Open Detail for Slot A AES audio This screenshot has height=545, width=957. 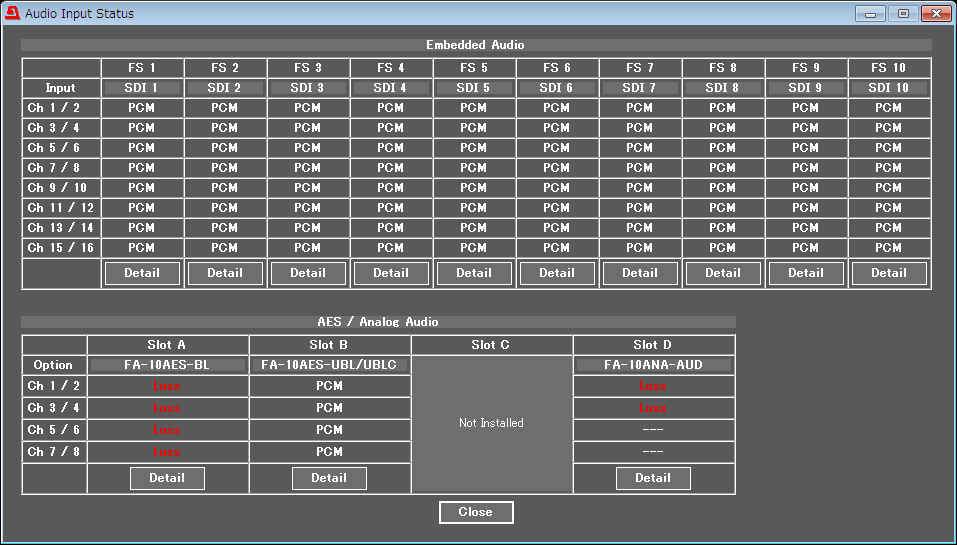coord(167,478)
